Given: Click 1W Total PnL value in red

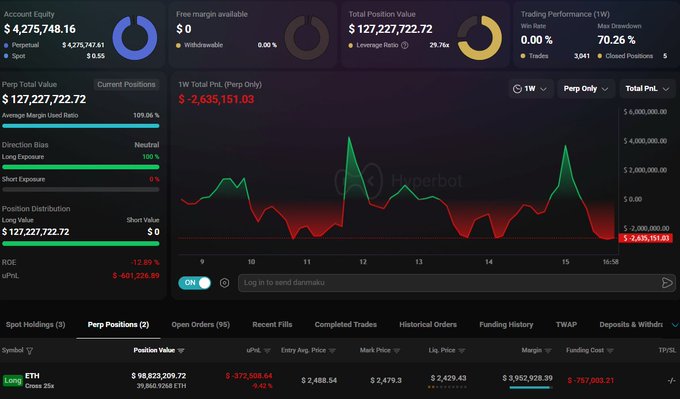Looking at the screenshot, I should (x=216, y=99).
